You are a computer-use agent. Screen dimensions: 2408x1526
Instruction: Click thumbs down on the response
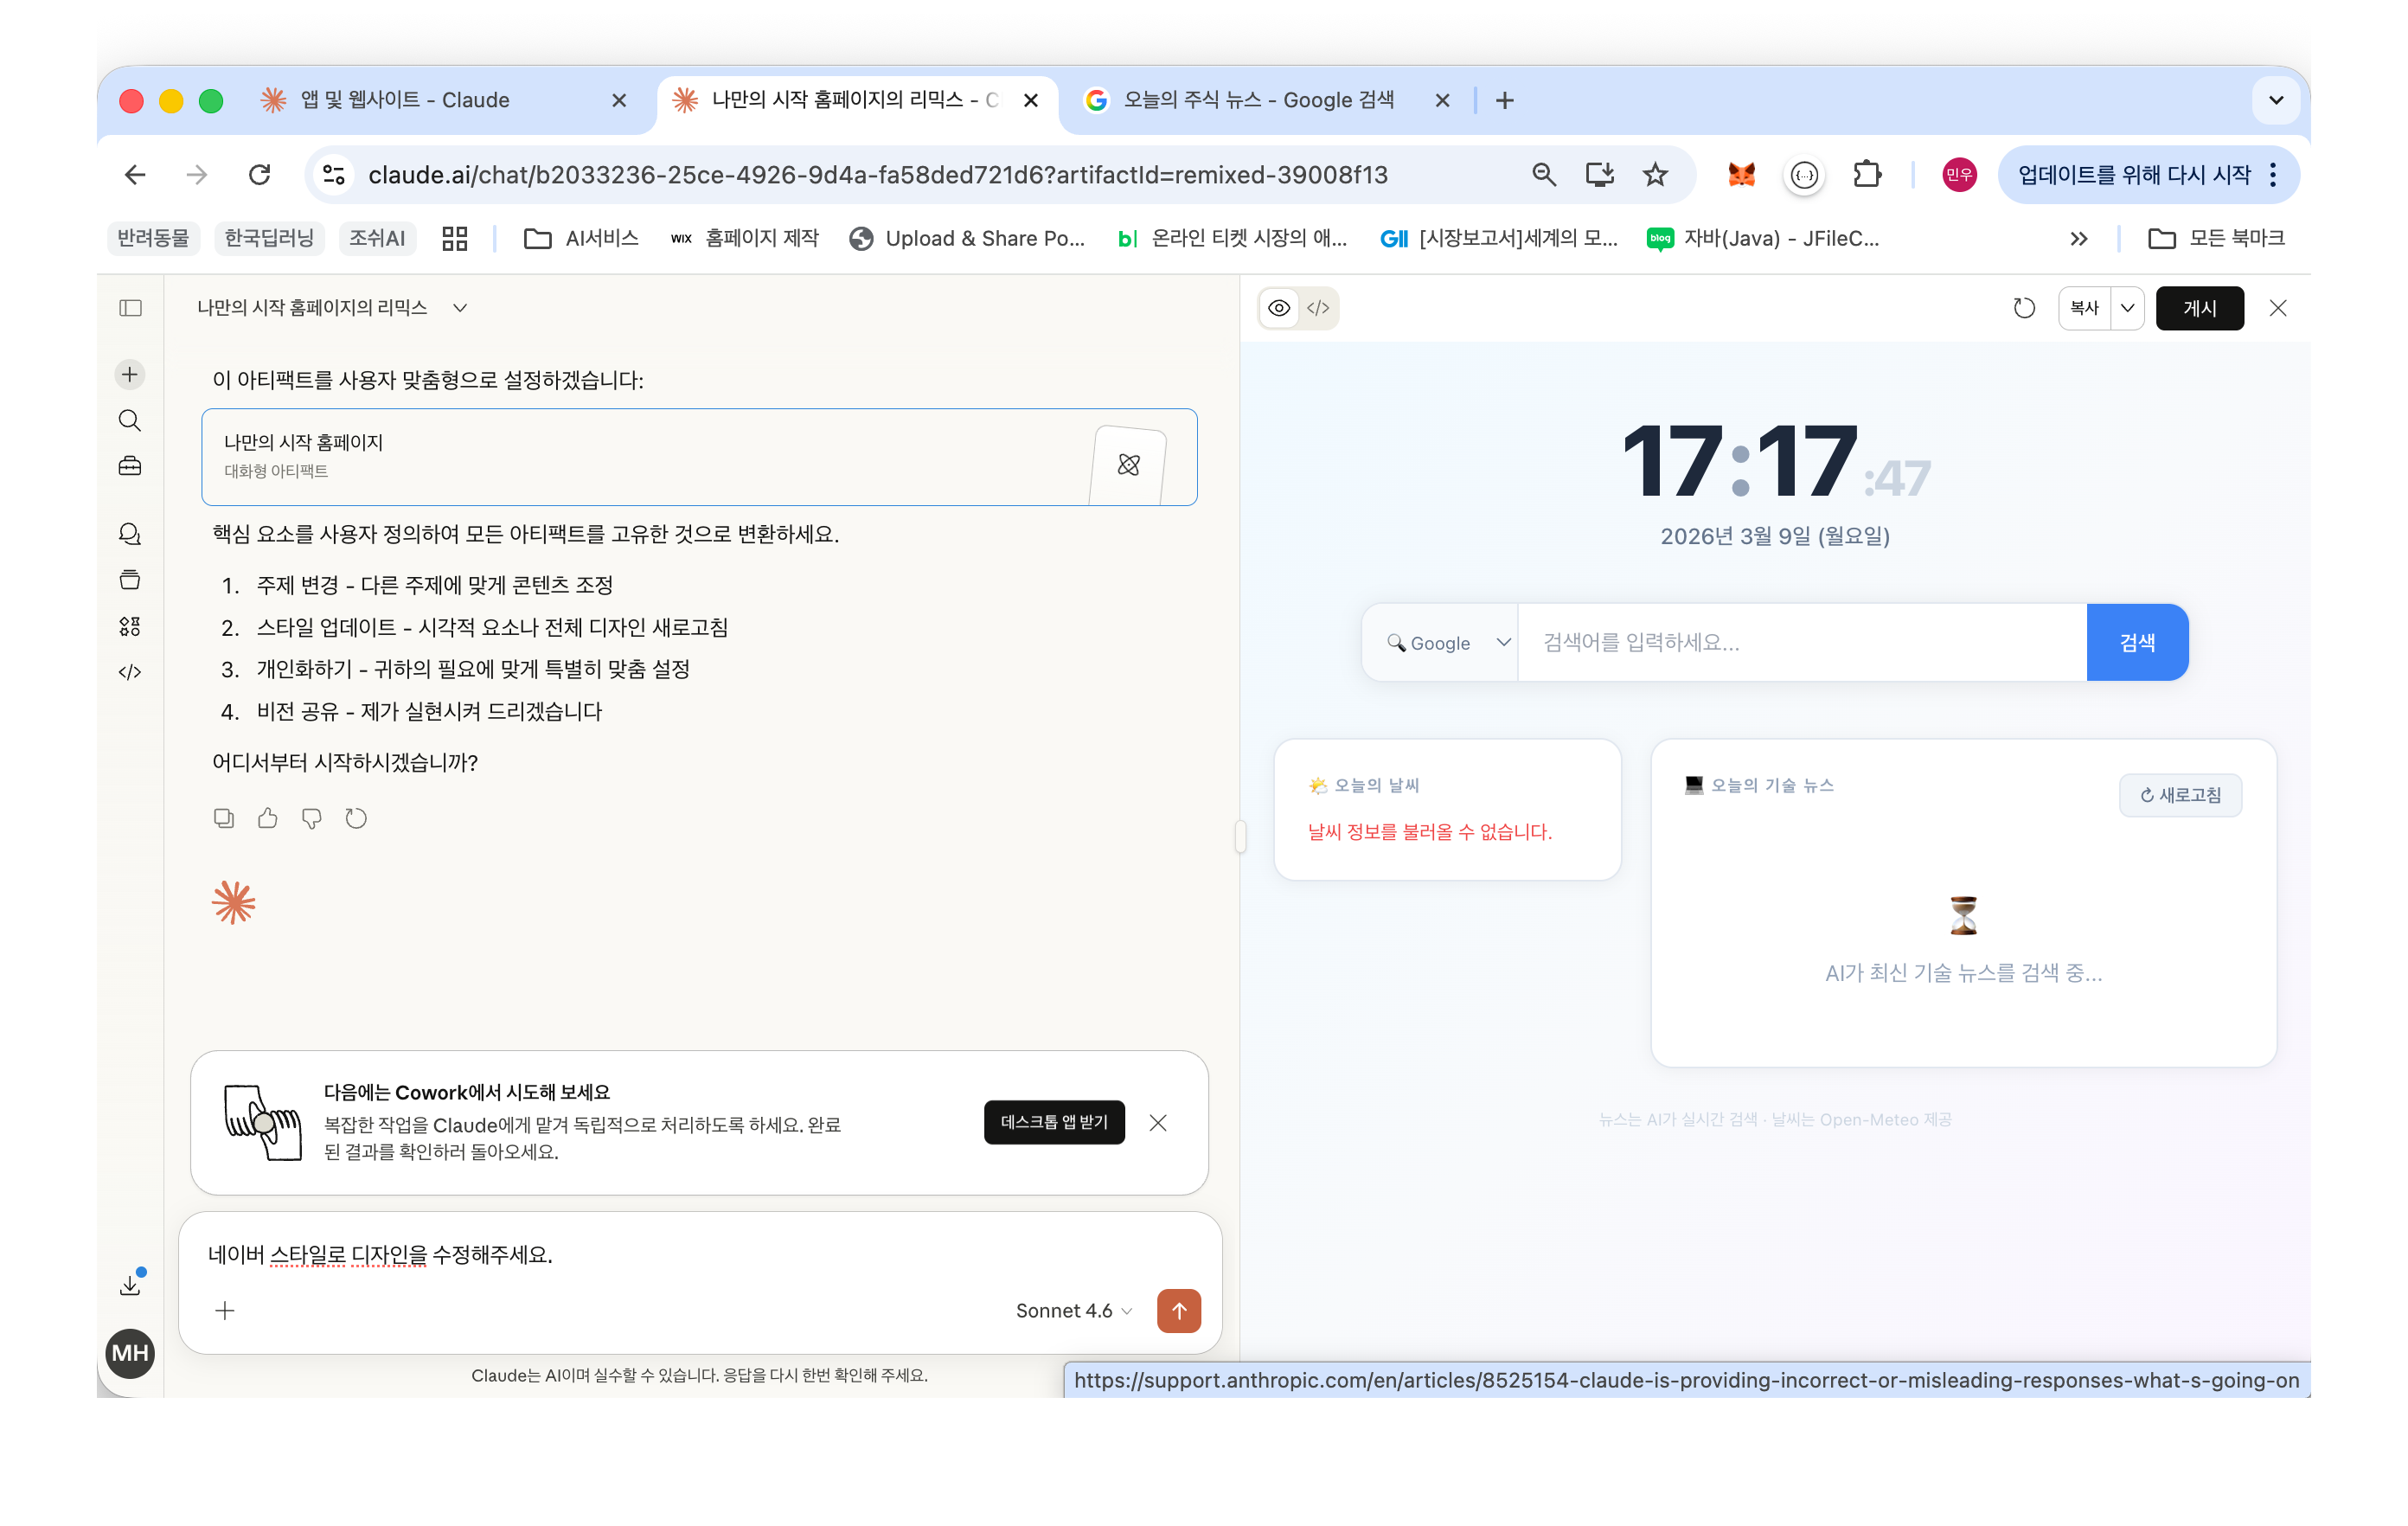311,818
